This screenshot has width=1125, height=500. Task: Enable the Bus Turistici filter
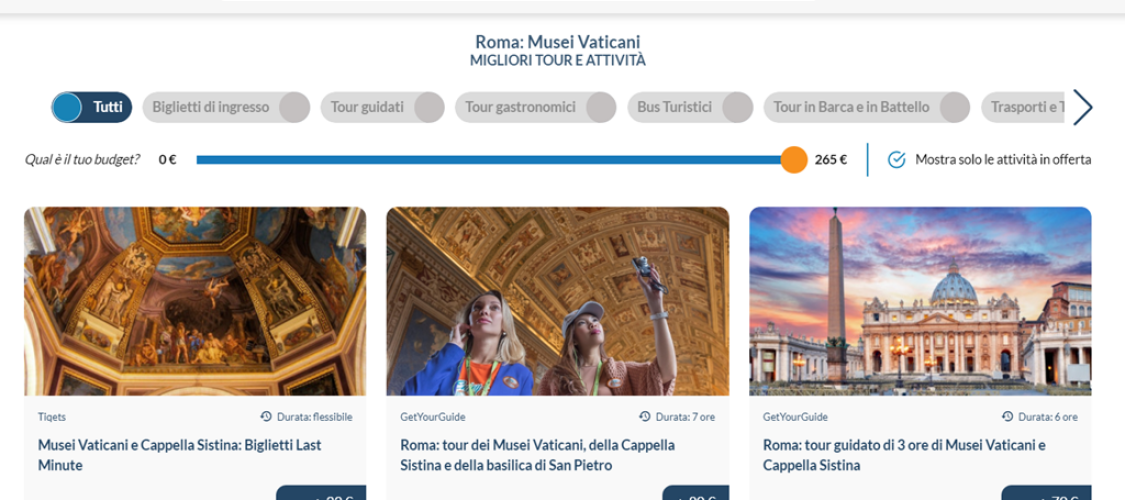690,107
